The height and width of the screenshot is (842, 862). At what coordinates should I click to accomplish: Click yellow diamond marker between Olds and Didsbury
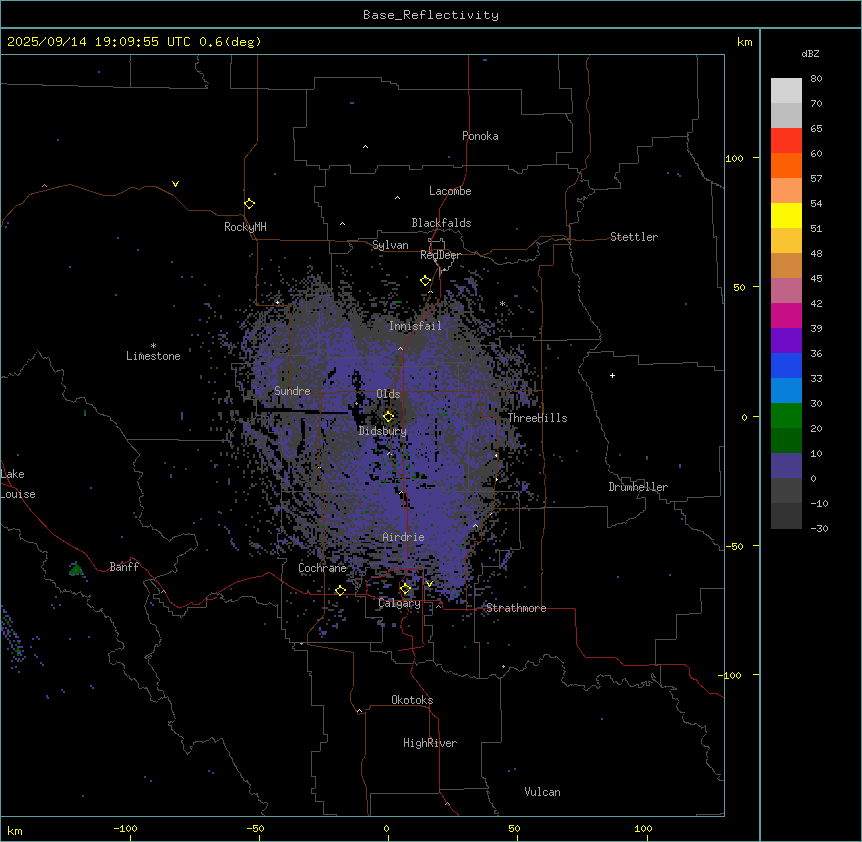point(389,417)
